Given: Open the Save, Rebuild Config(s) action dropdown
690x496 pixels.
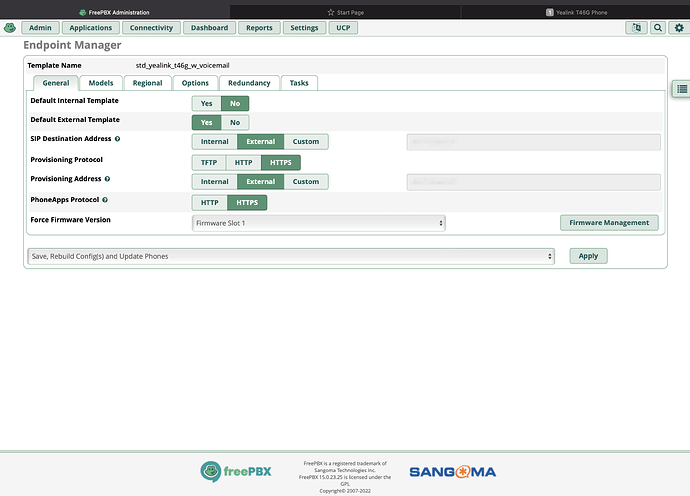Looking at the screenshot, I should [291, 256].
